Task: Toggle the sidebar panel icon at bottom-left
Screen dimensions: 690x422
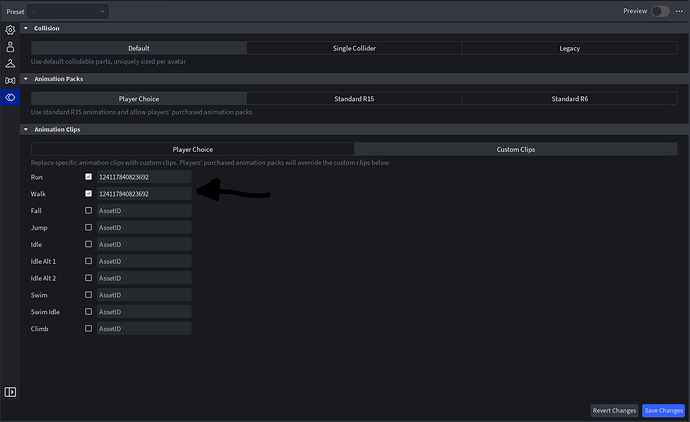Action: 10,392
